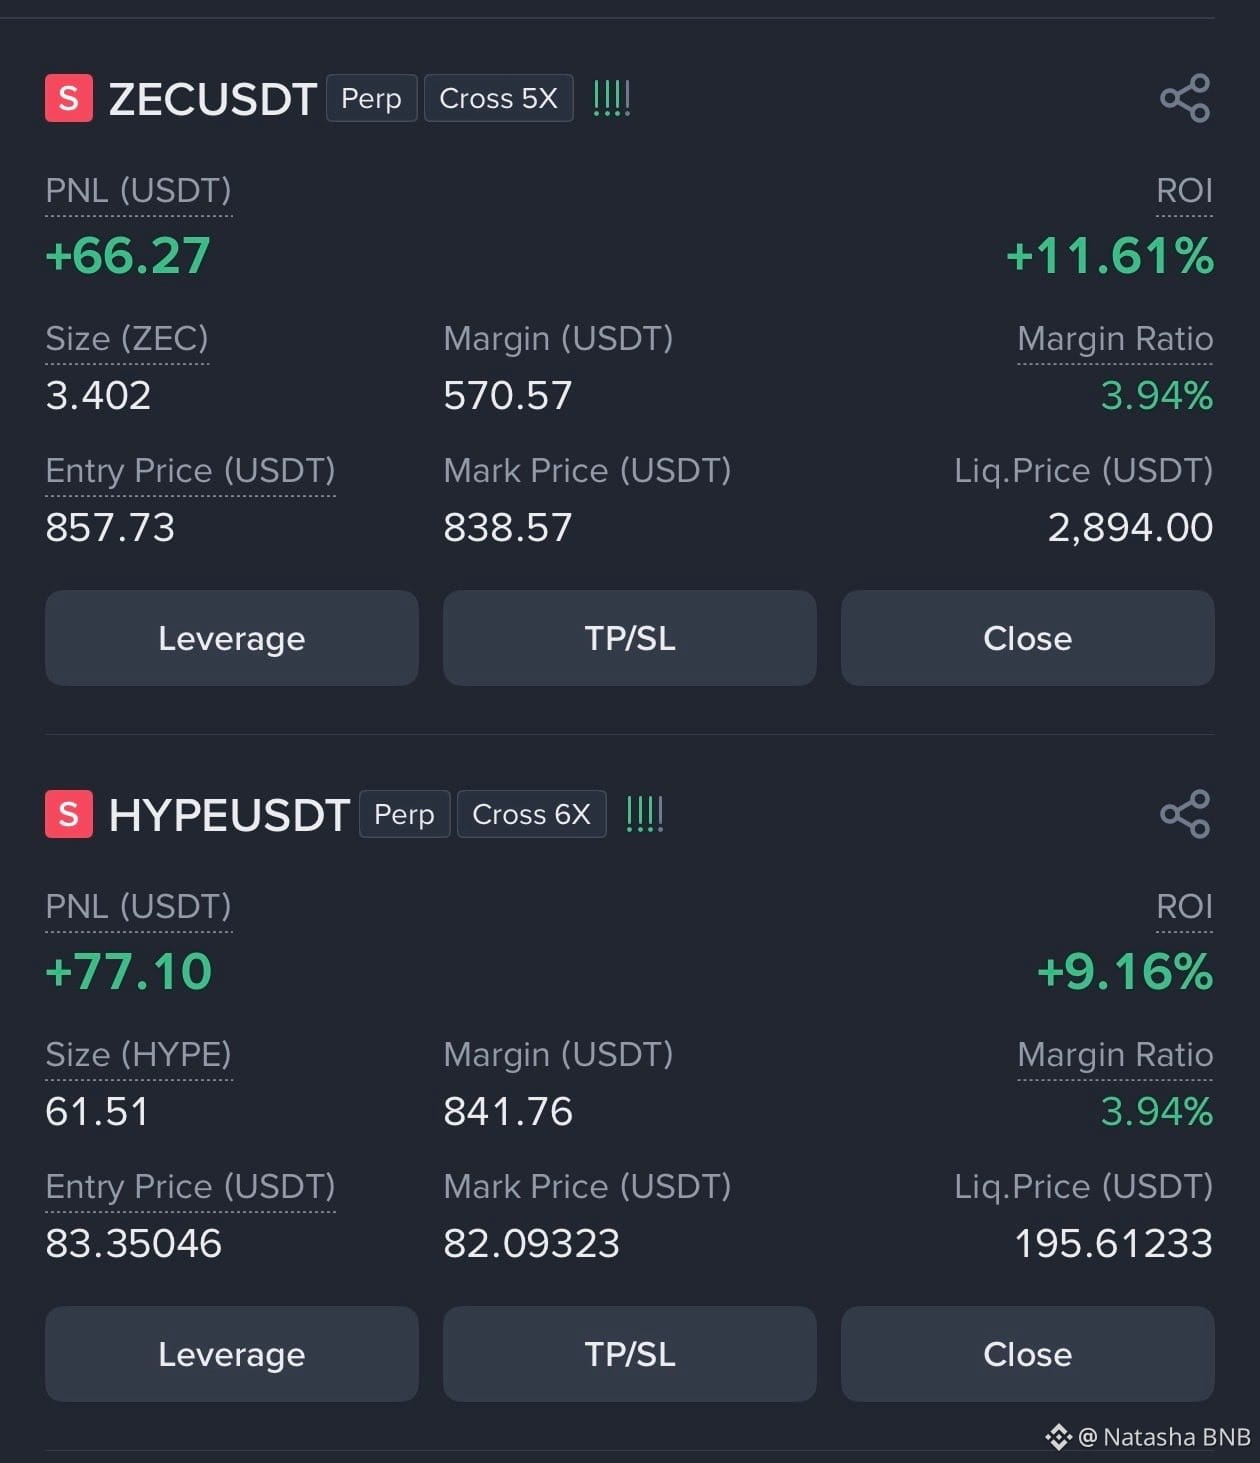The image size is (1260, 1463).
Task: Tap the Perp tag on ZECUSDT
Action: click(371, 98)
